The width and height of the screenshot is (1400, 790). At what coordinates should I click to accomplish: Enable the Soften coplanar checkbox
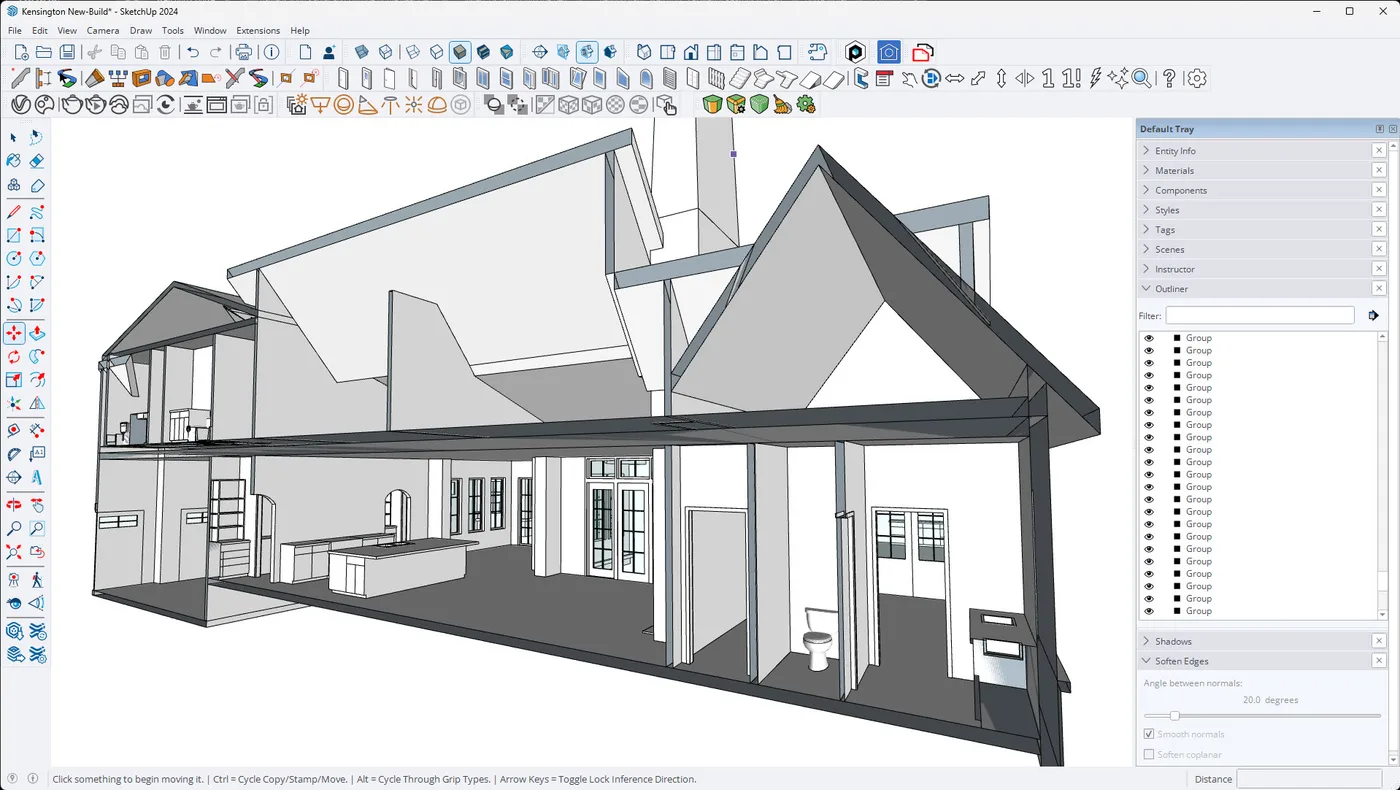1149,754
